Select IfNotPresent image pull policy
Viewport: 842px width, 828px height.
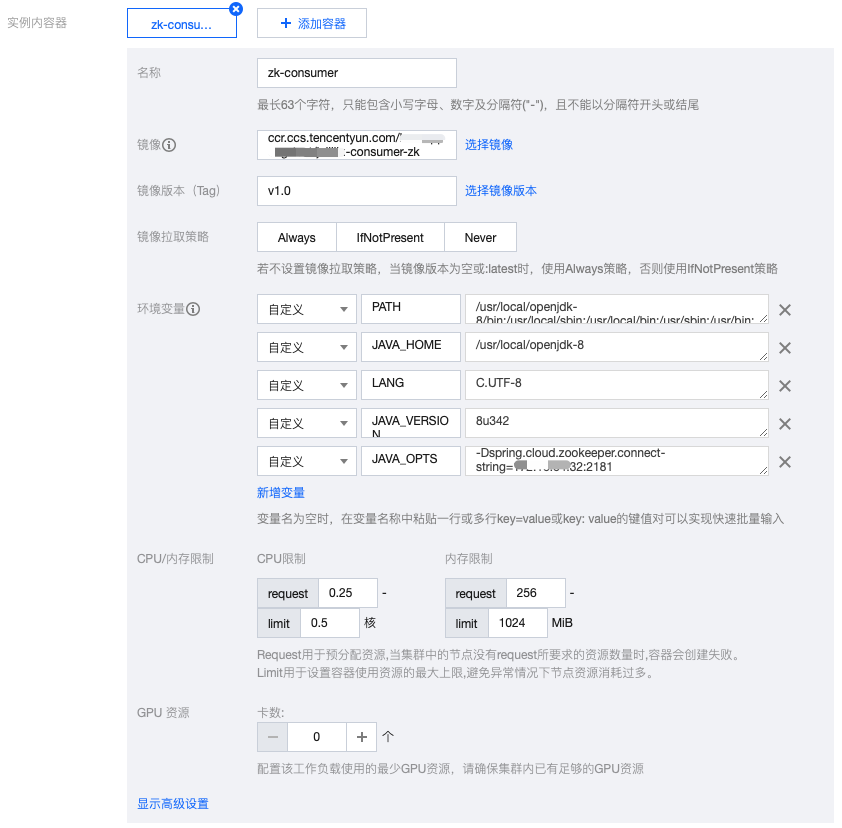[390, 238]
